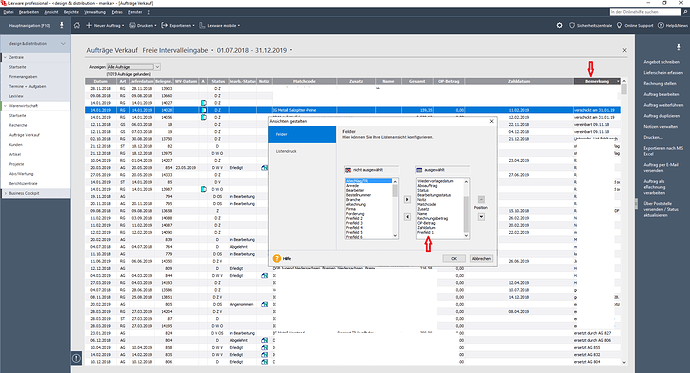This screenshot has width=690, height=373.
Task: Click Matchcode column header
Action: coord(305,81)
